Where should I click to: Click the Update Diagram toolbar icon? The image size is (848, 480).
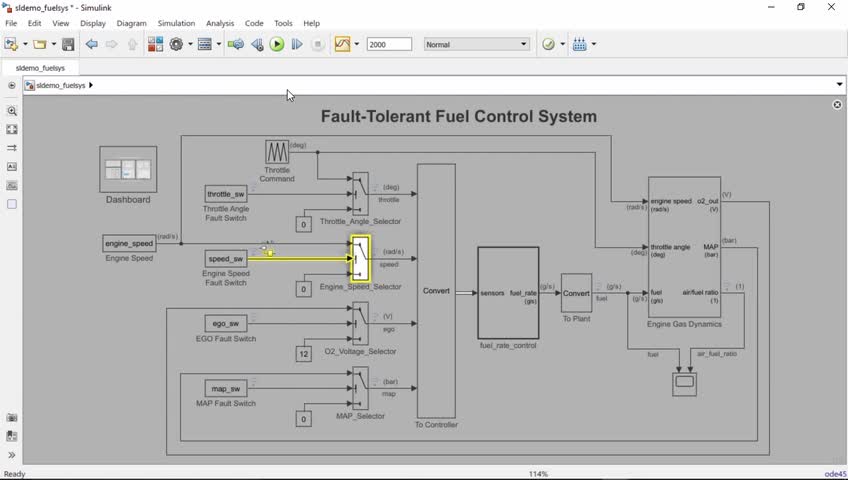pos(236,44)
